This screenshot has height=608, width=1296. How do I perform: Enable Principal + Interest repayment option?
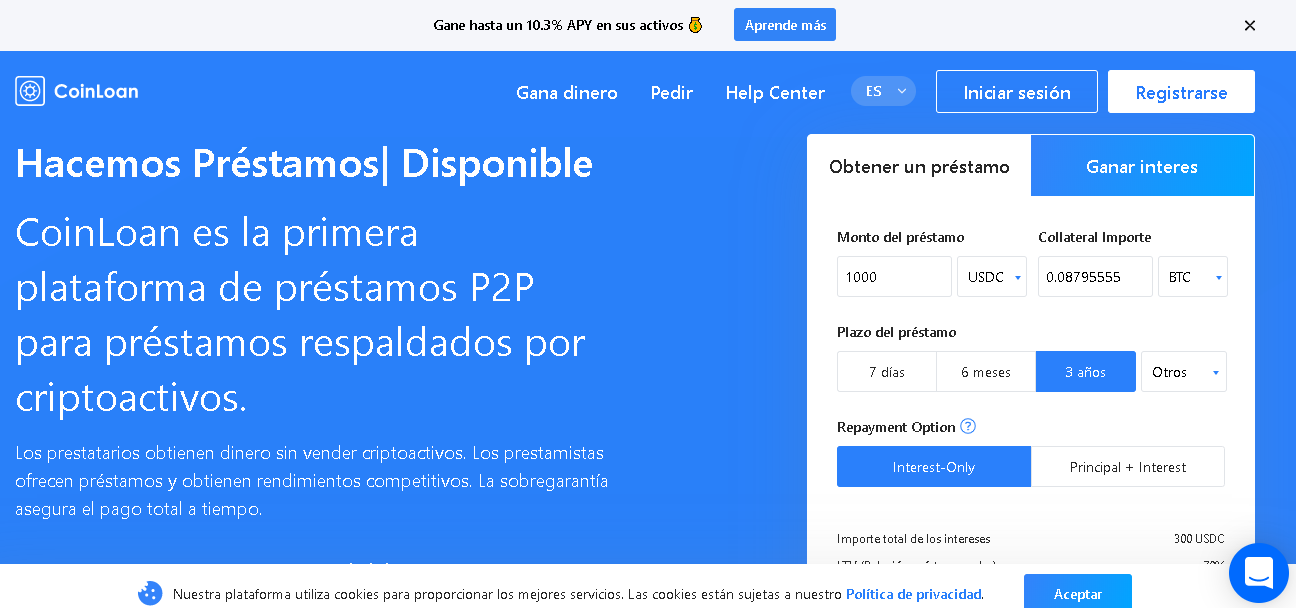click(x=1128, y=466)
